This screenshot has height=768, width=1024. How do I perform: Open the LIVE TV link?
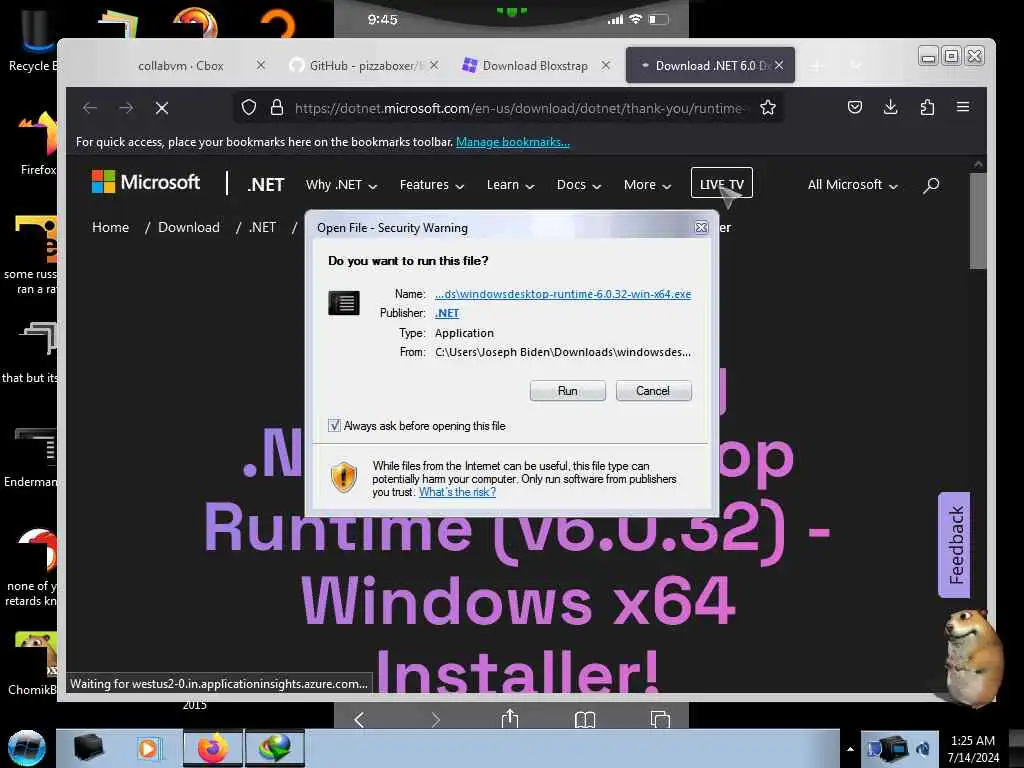(x=722, y=184)
